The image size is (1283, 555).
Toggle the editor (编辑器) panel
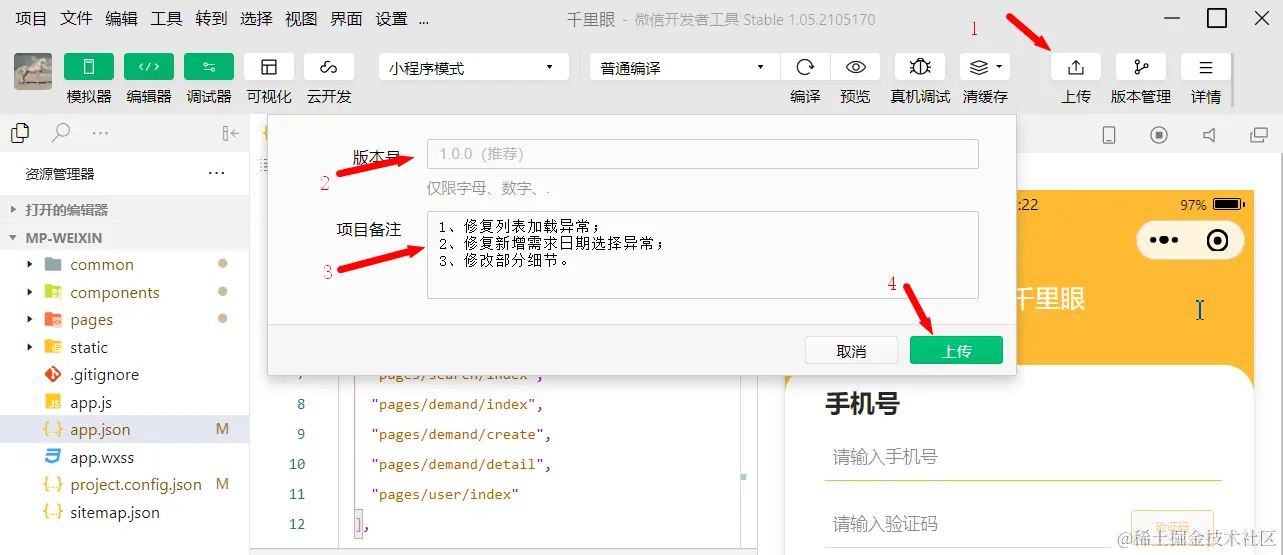[149, 67]
